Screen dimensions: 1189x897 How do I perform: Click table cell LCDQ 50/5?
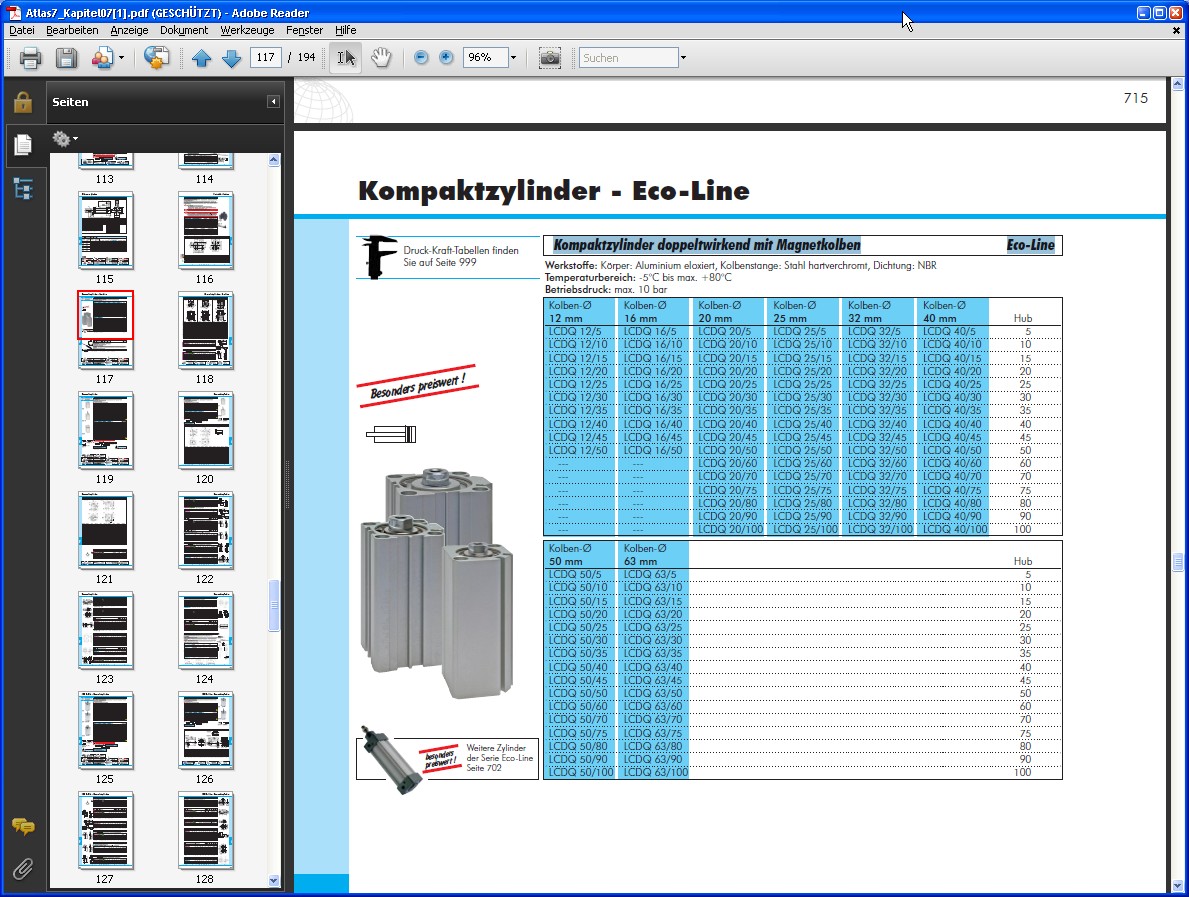[575, 574]
